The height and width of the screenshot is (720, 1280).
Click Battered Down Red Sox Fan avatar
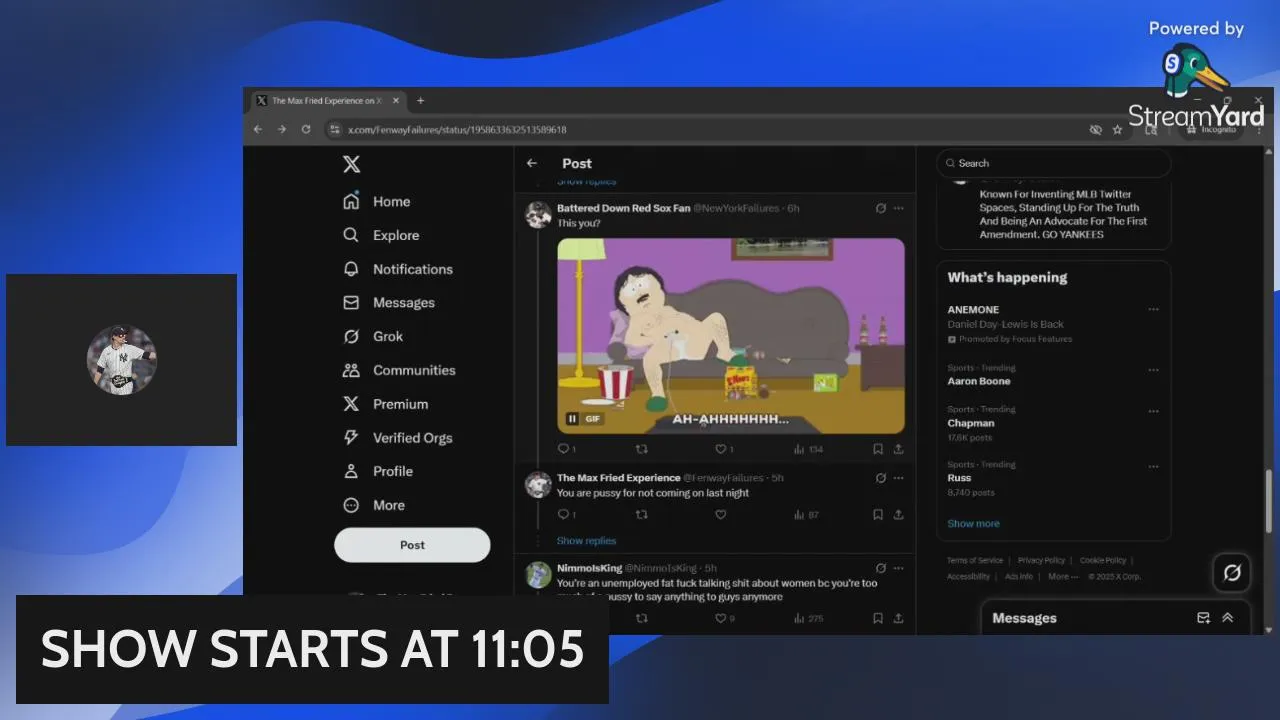pyautogui.click(x=538, y=215)
